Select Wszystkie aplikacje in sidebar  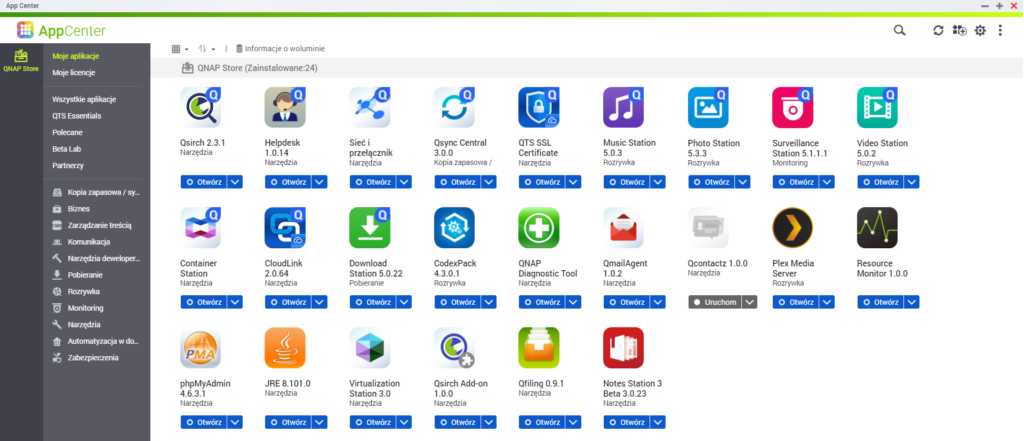click(84, 100)
